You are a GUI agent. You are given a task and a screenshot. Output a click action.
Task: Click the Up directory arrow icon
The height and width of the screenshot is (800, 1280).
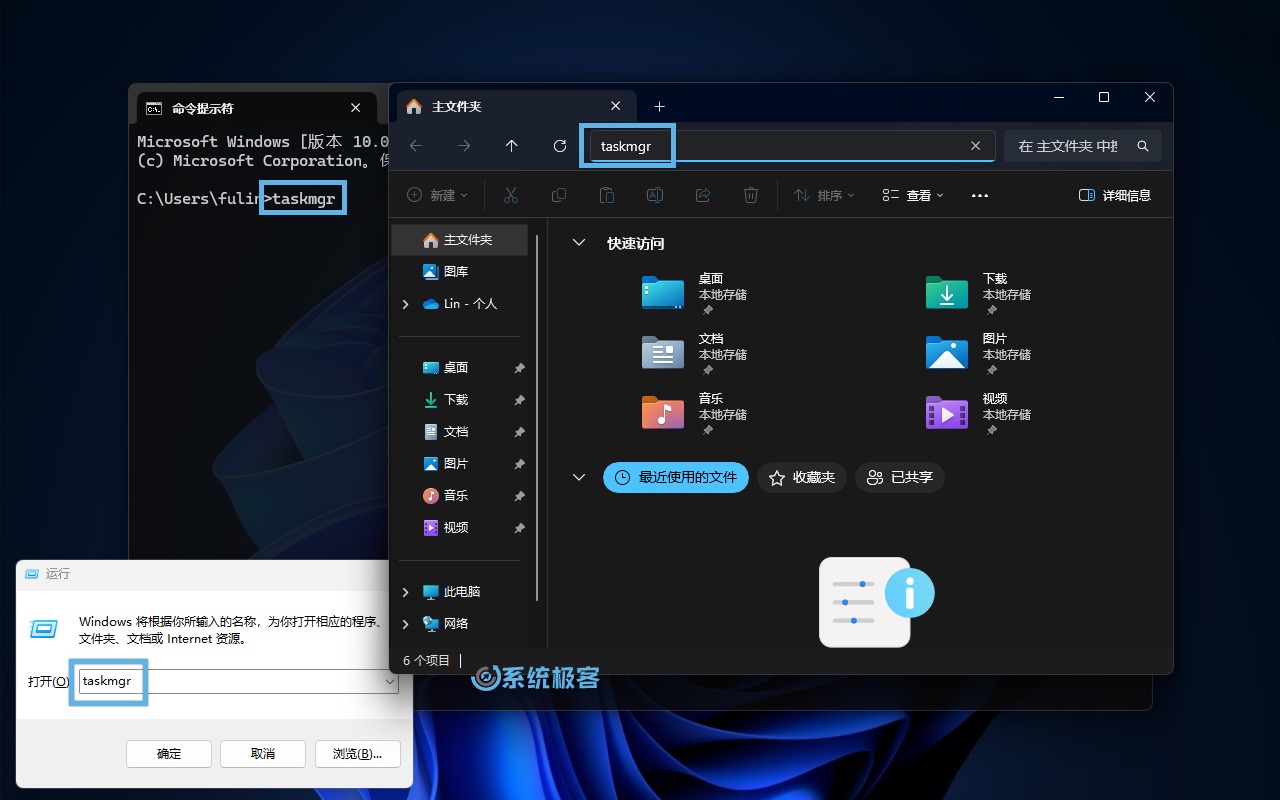pos(512,146)
